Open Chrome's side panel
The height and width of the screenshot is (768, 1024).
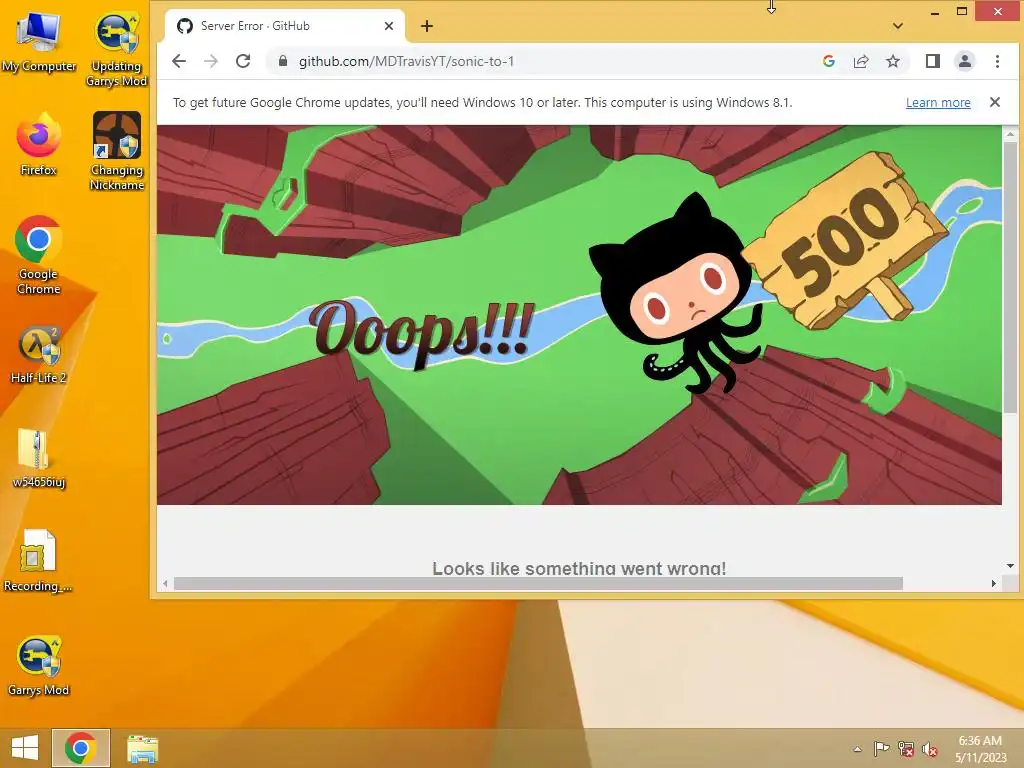[933, 61]
